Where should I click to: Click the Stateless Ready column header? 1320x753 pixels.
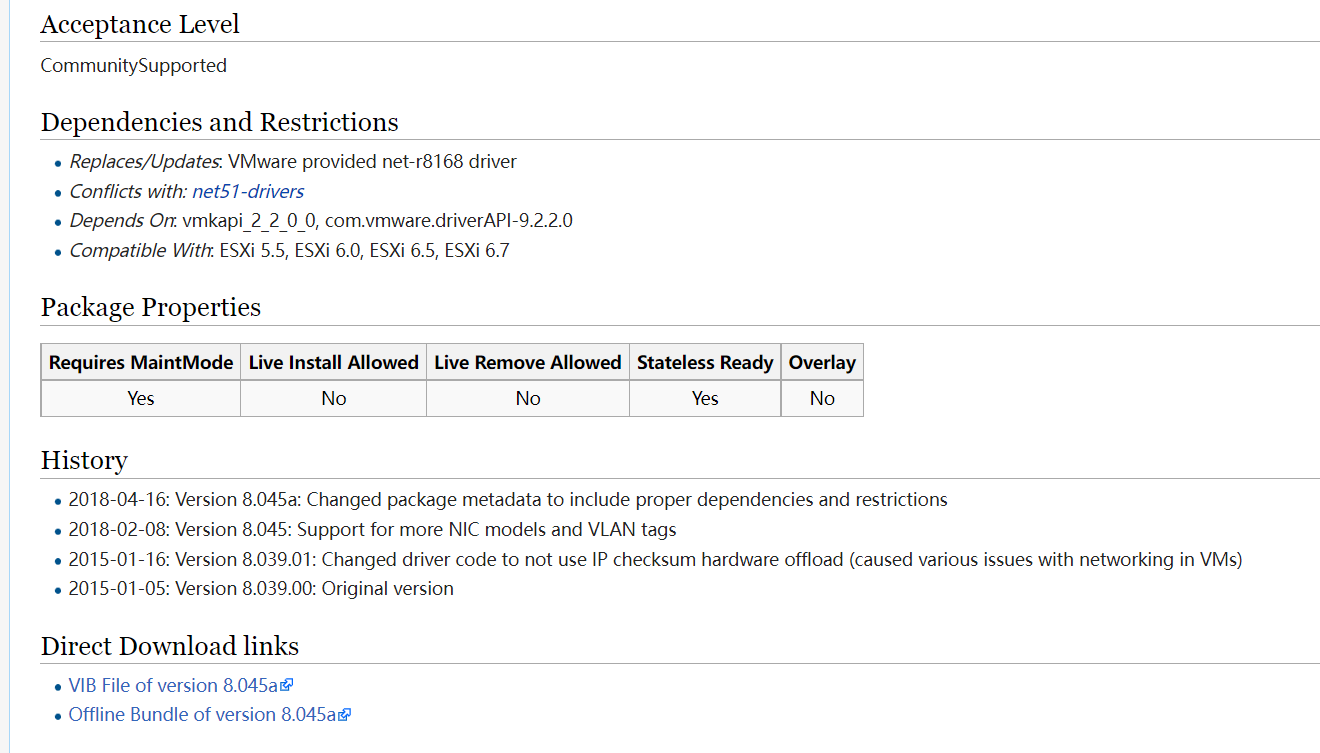[705, 362]
